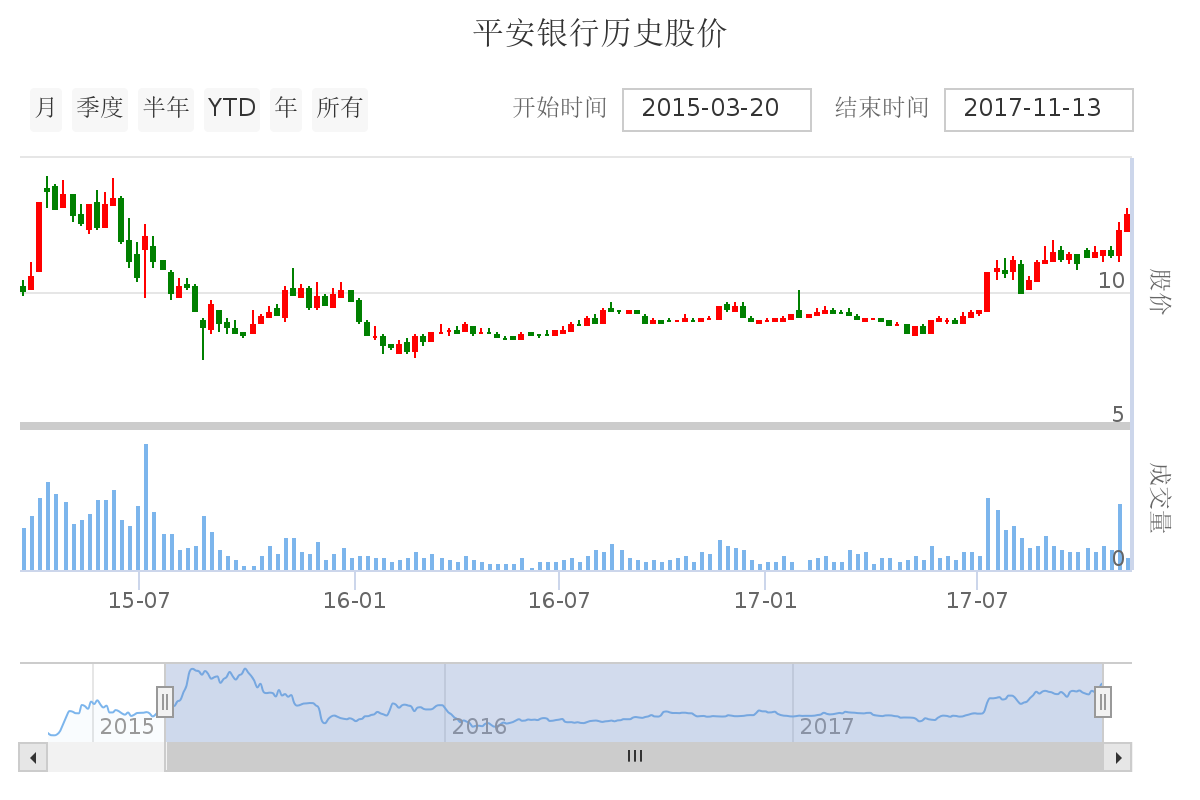Click the left scroll arrow of navigator
Image resolution: width=1200 pixels, height=800 pixels.
[x=33, y=757]
